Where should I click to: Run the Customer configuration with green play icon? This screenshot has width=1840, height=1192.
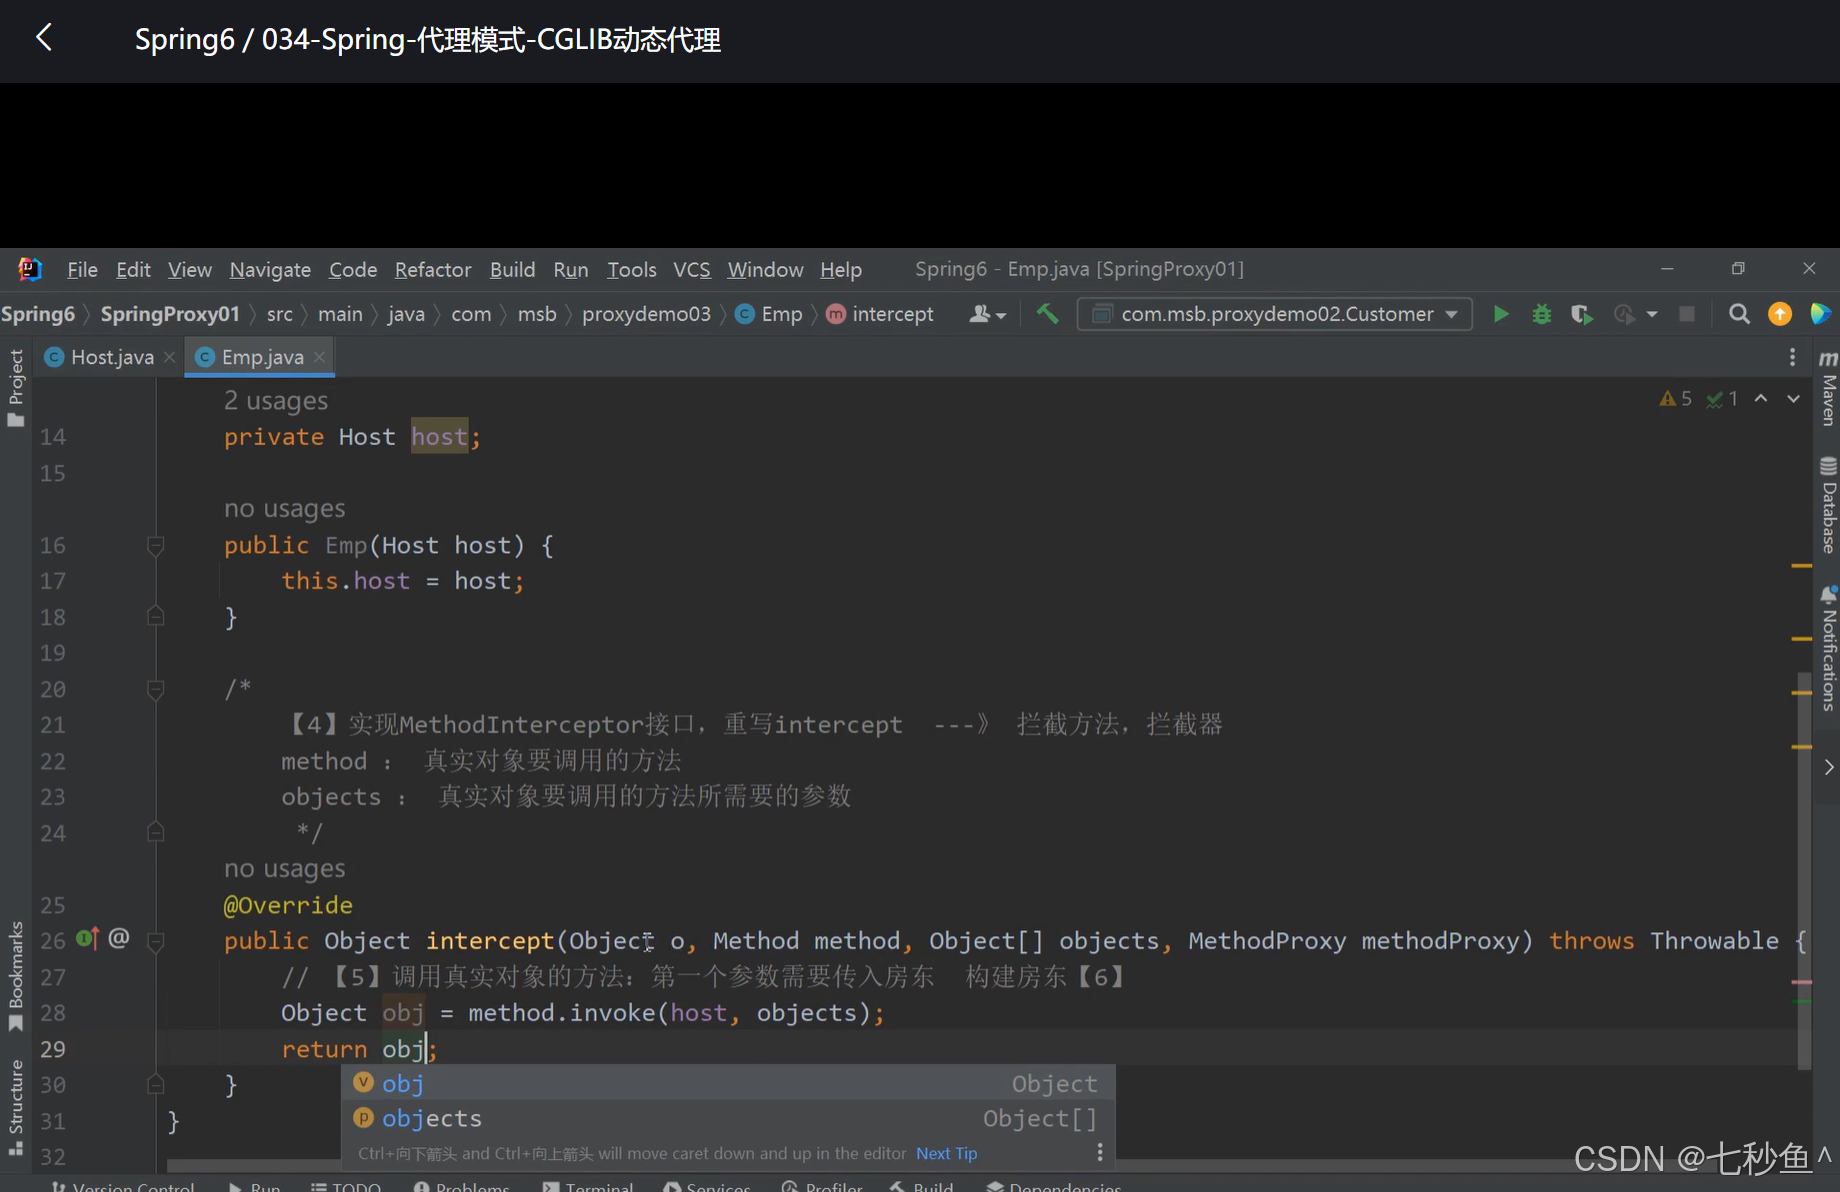(x=1501, y=313)
